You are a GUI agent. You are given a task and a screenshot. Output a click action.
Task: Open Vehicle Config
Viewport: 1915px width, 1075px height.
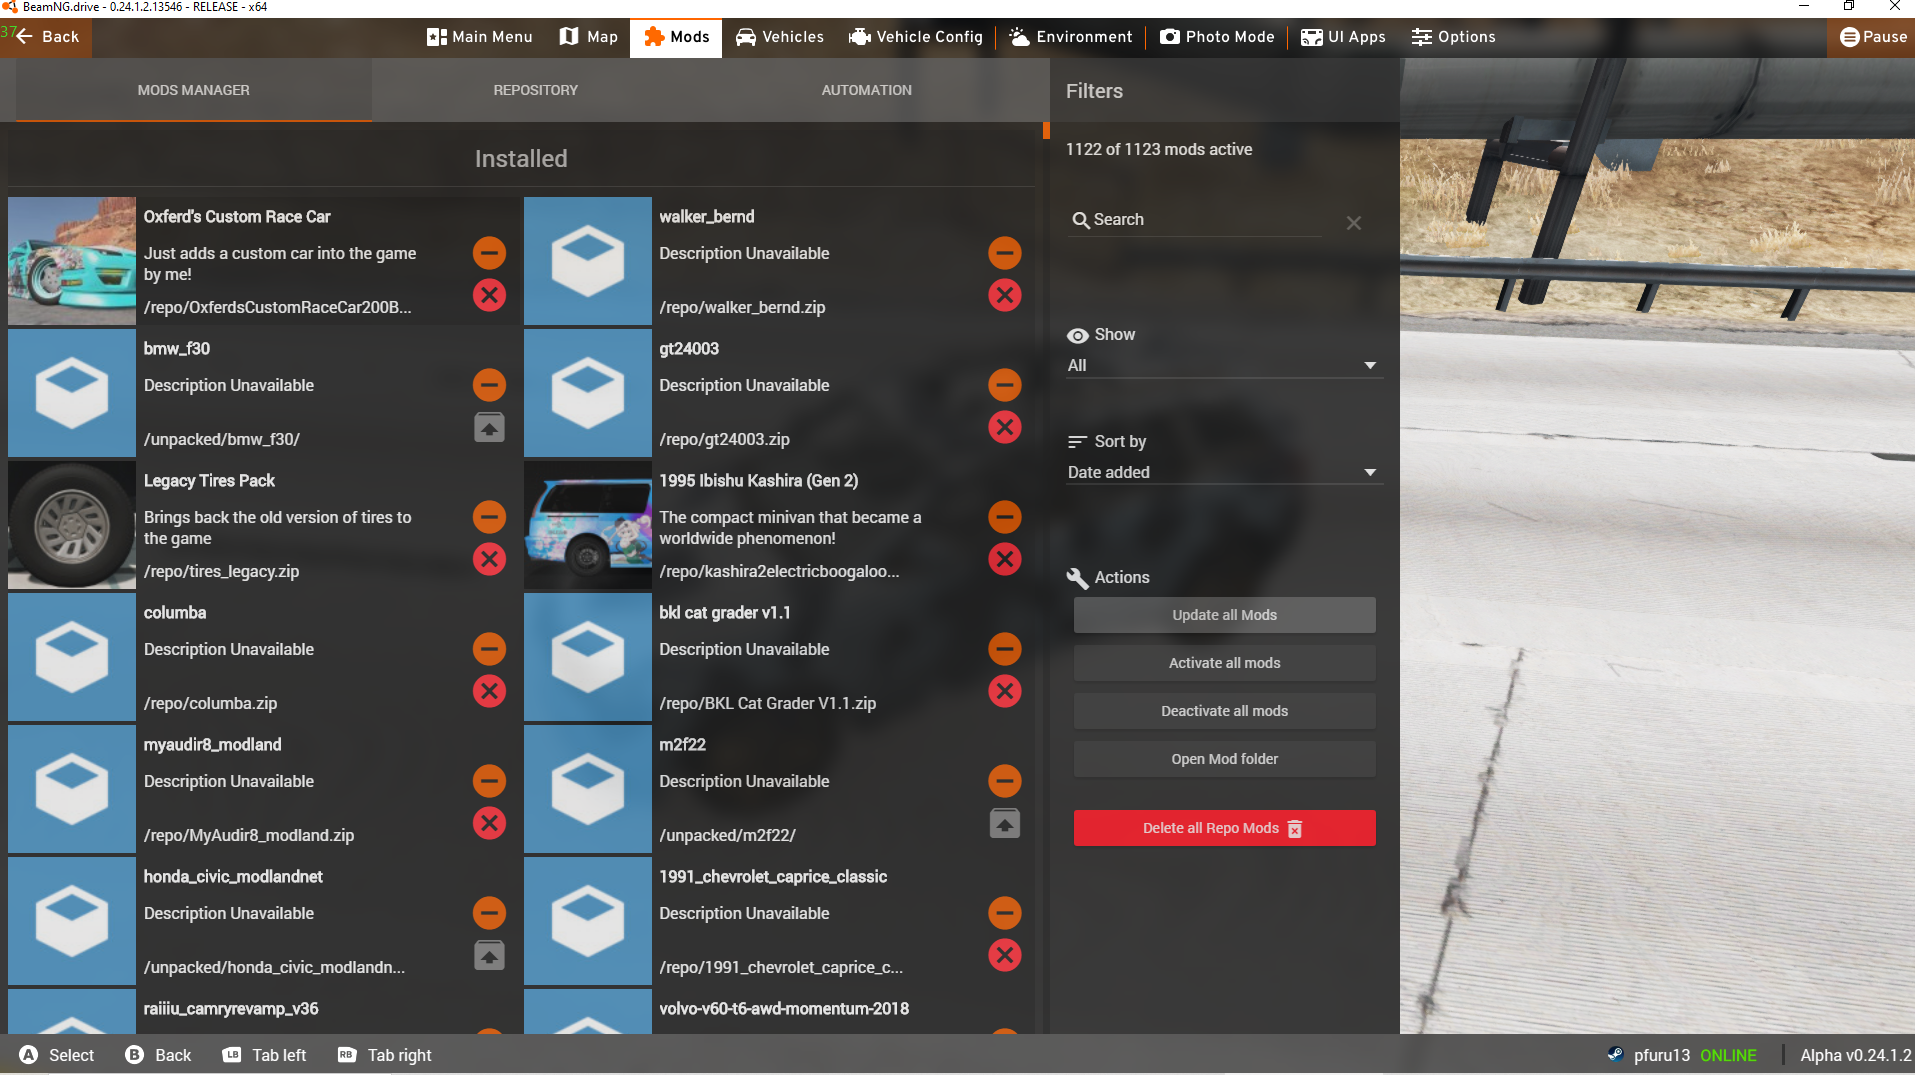pyautogui.click(x=916, y=37)
